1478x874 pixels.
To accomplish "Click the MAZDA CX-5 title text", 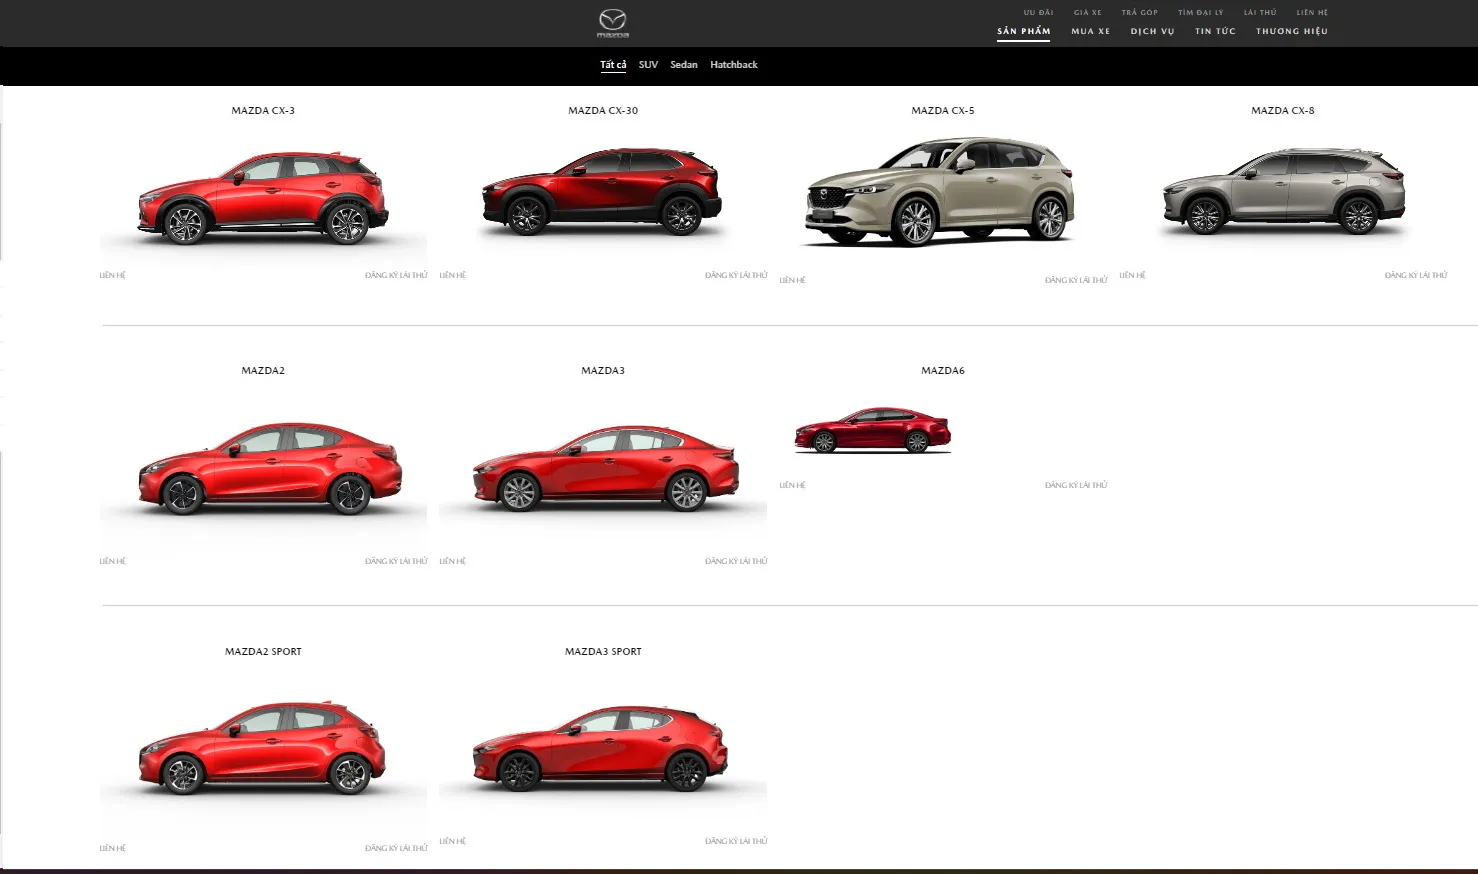I will [943, 110].
